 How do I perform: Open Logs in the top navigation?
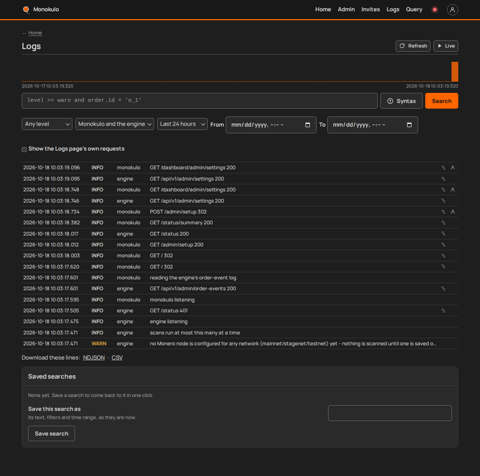pos(393,10)
